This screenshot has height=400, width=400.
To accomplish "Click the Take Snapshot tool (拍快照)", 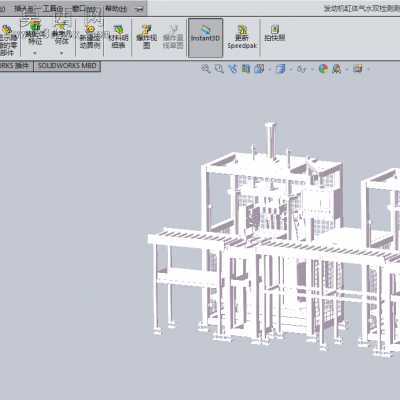I will (x=275, y=33).
